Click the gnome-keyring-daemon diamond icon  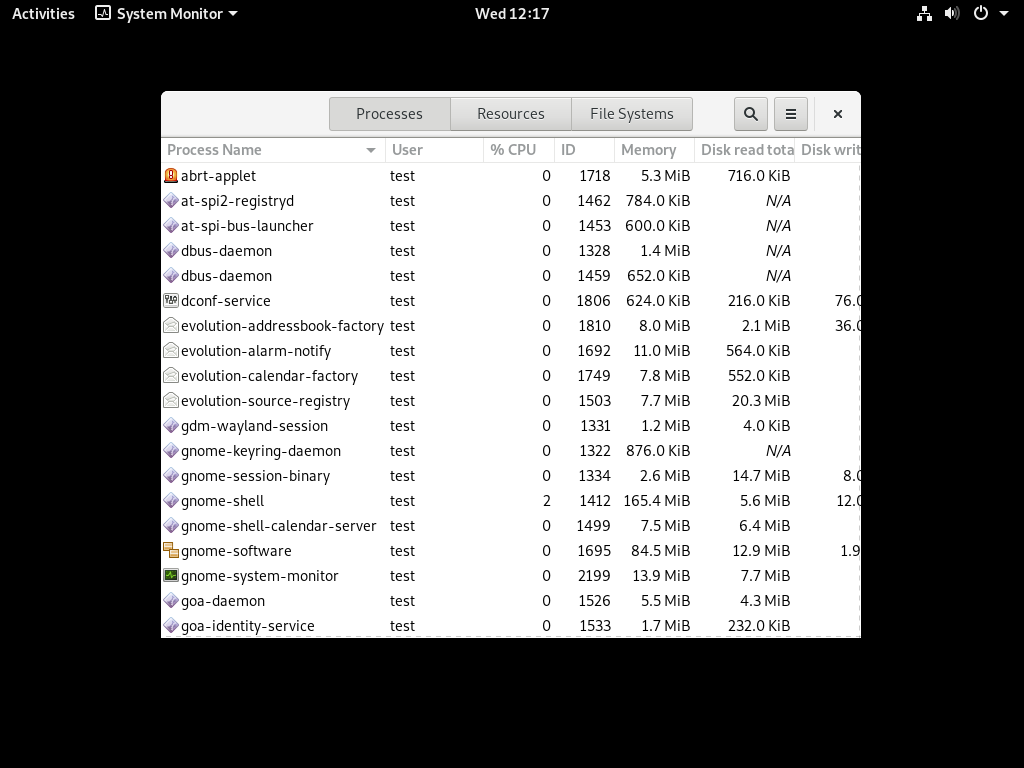click(170, 451)
